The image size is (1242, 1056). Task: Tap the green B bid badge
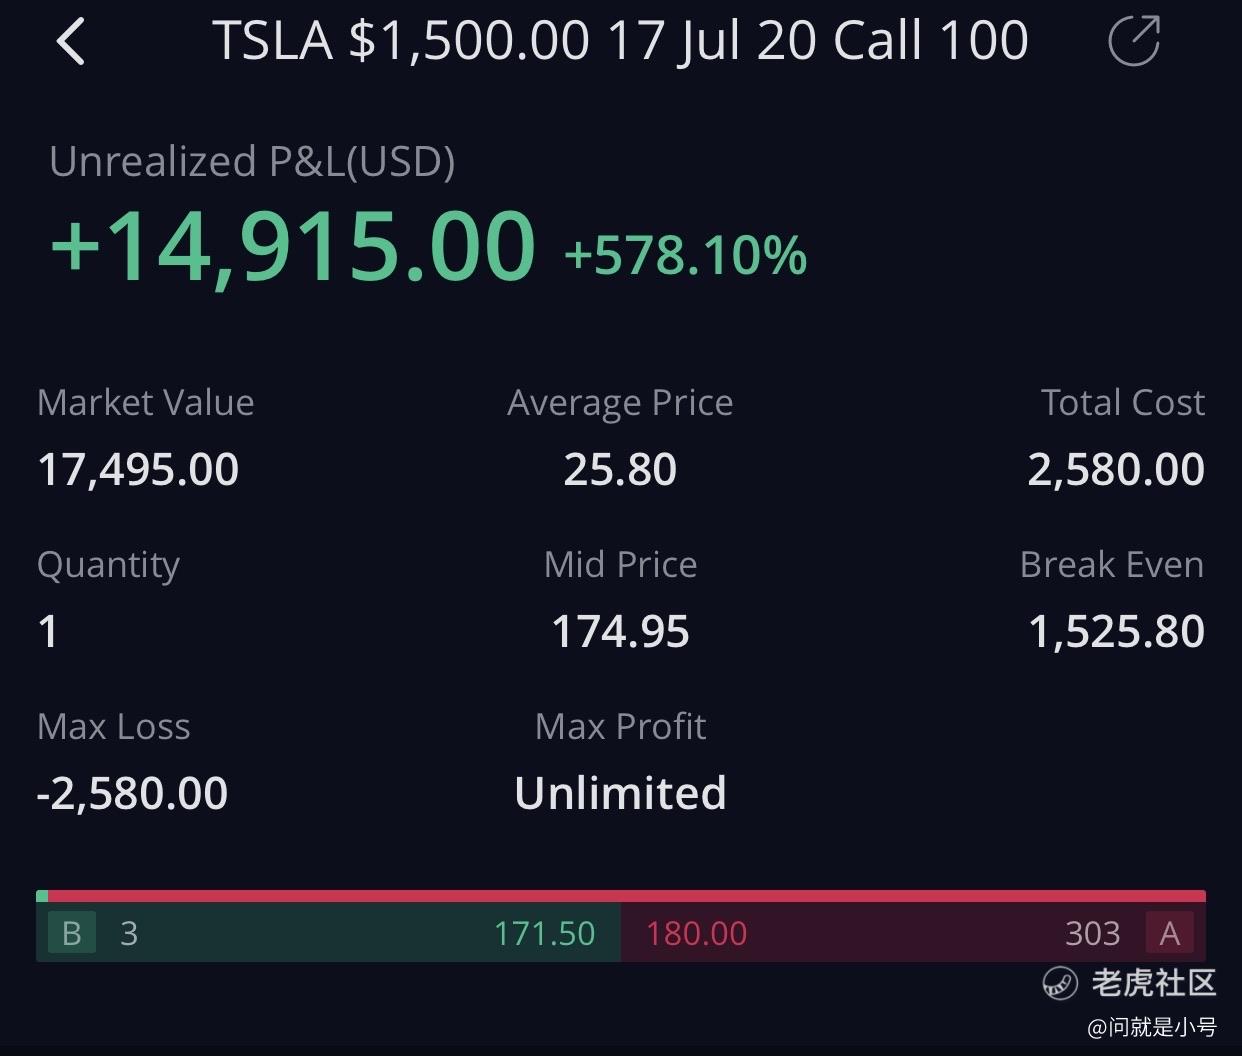(72, 933)
